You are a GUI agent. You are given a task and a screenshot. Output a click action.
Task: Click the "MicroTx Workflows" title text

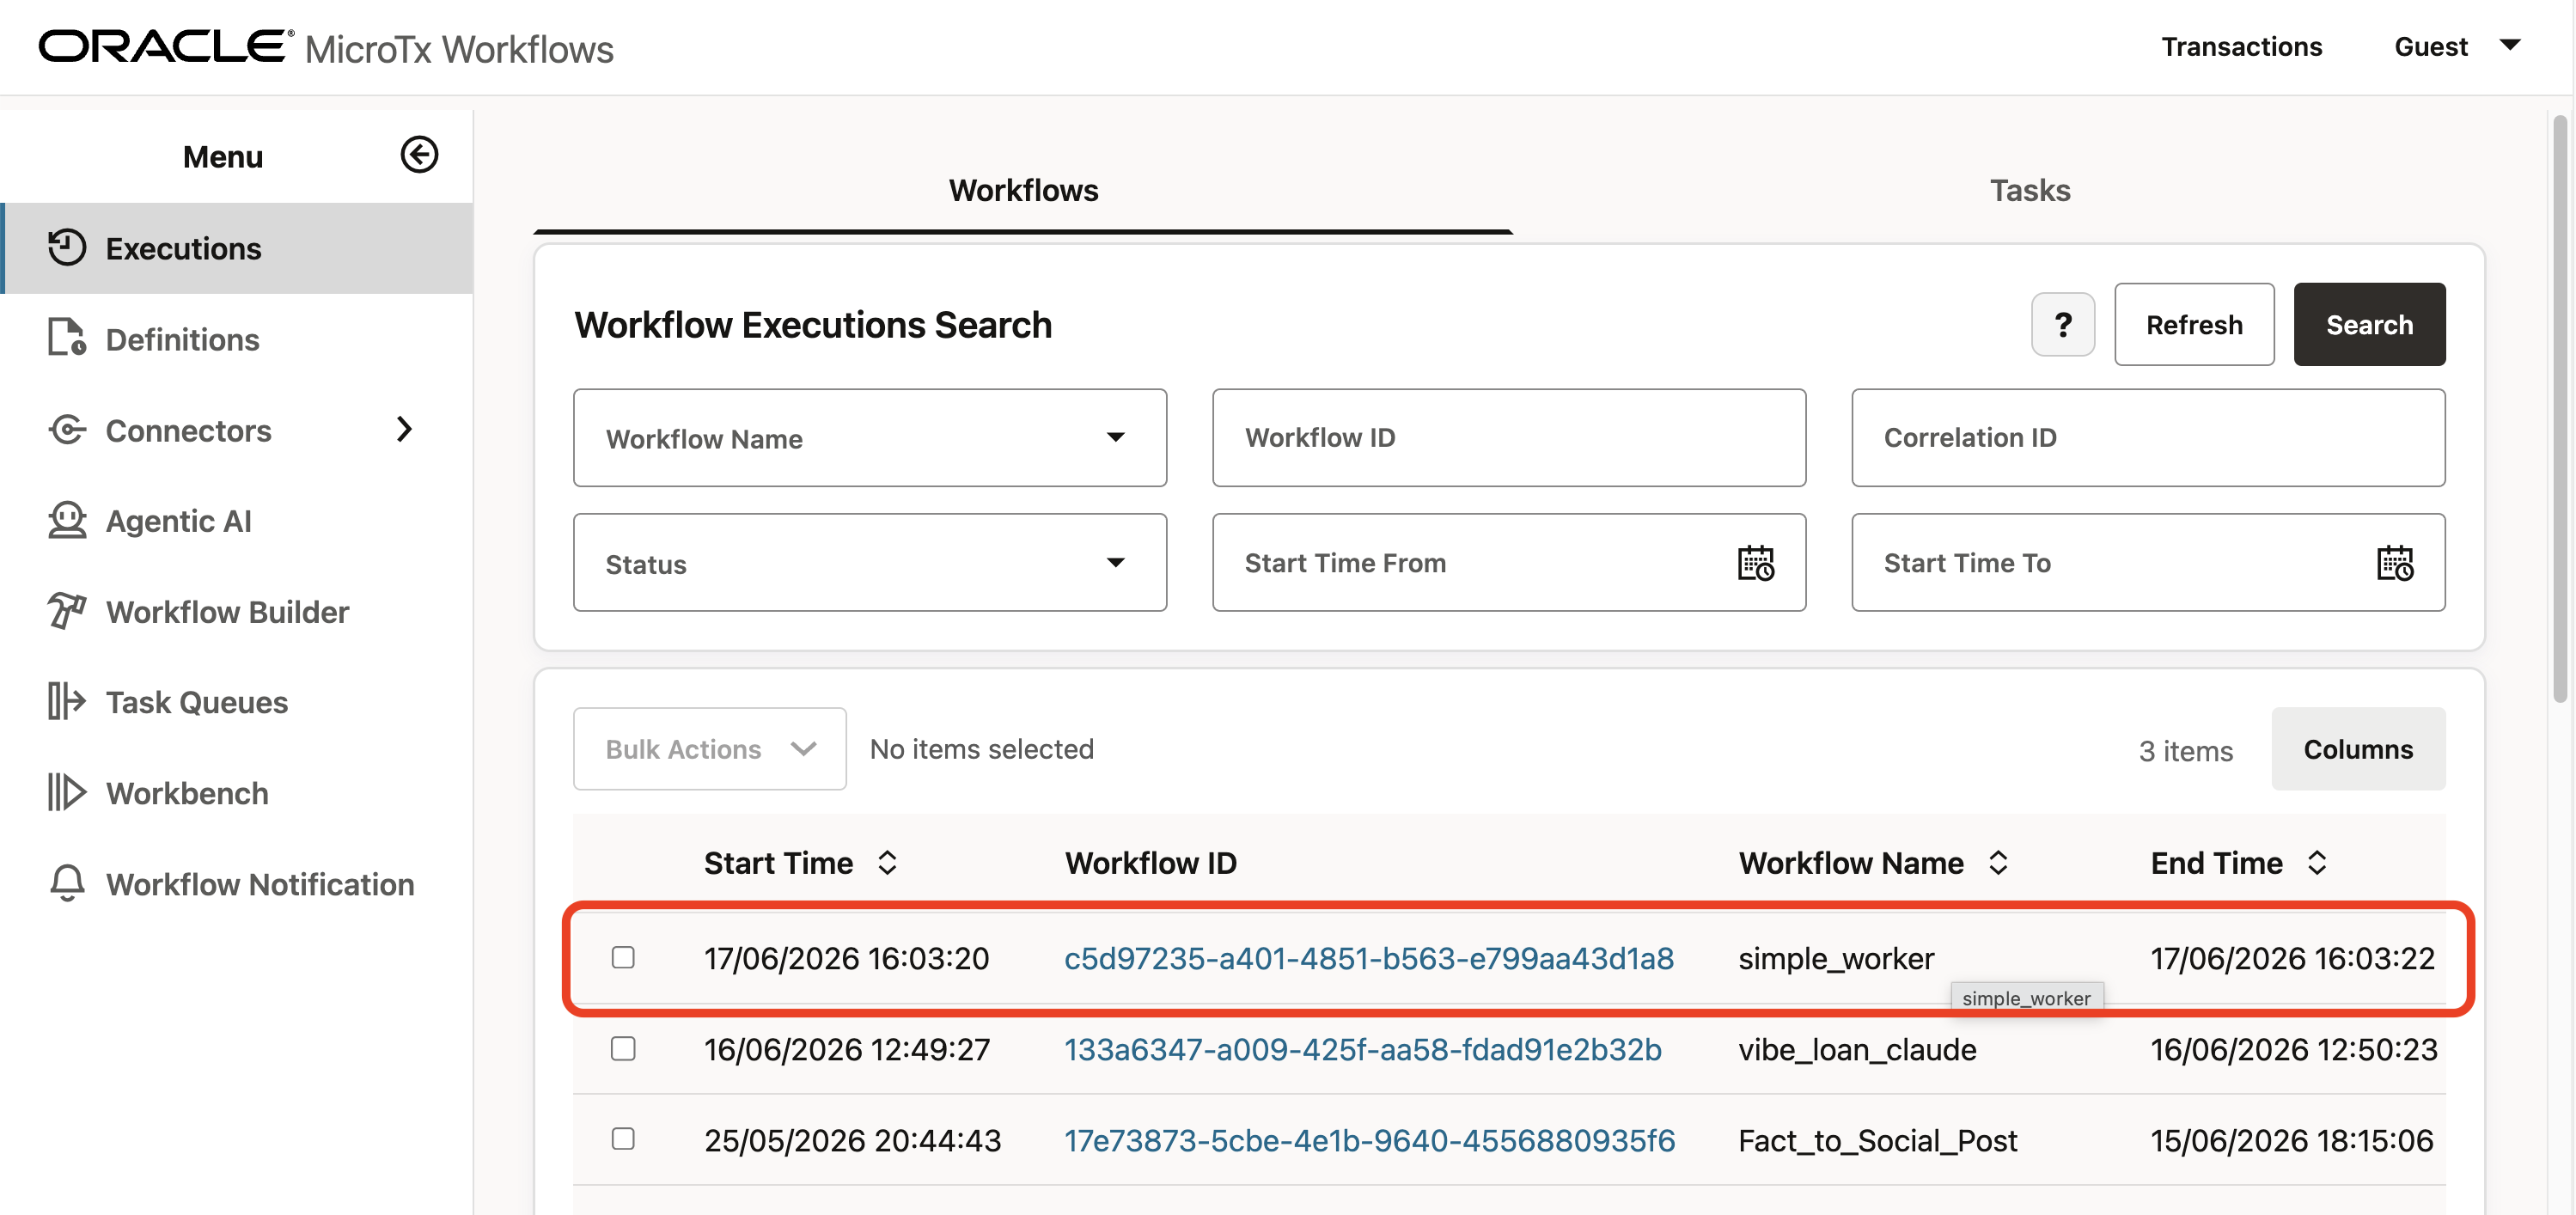(x=459, y=49)
